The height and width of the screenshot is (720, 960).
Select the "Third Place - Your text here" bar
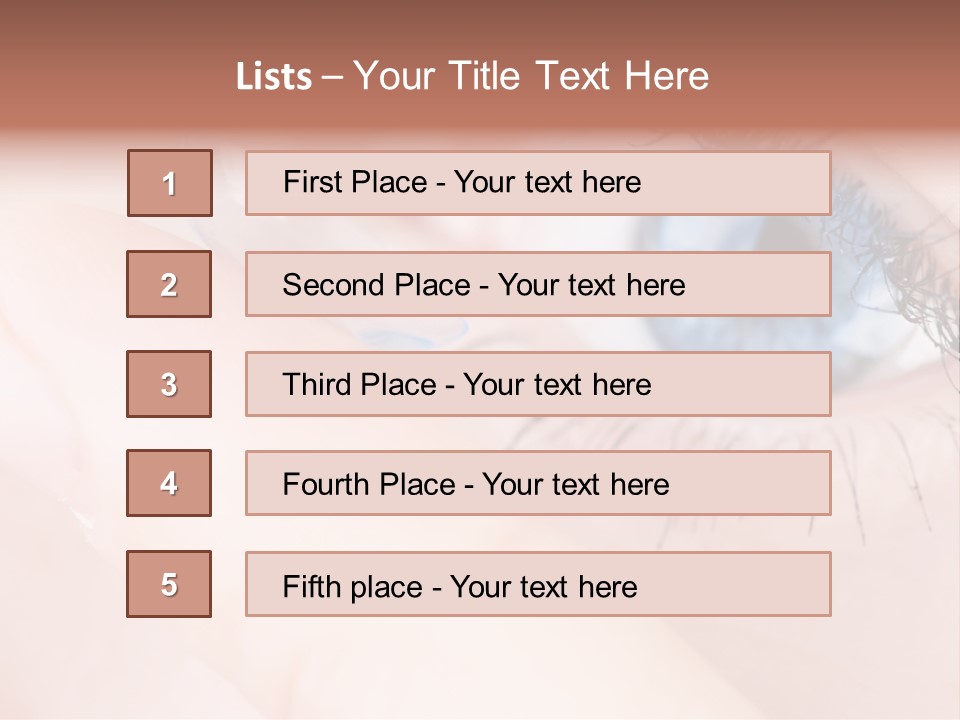(538, 384)
